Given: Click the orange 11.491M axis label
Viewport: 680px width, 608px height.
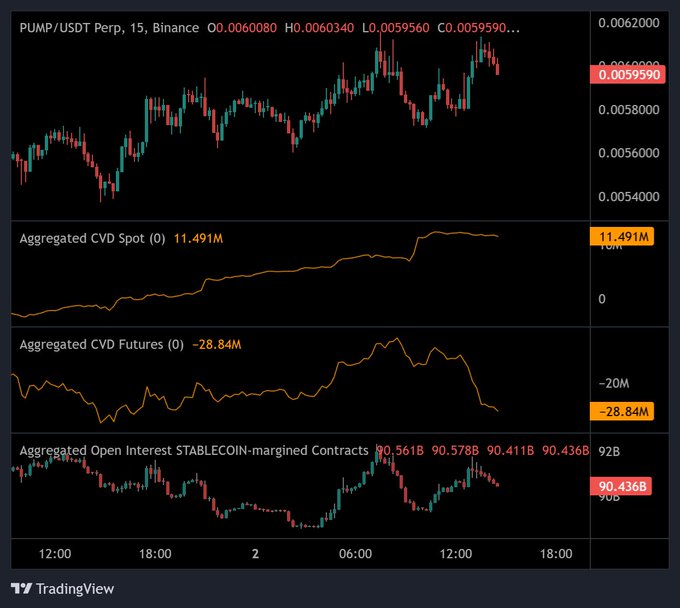Looking at the screenshot, I should coord(622,237).
